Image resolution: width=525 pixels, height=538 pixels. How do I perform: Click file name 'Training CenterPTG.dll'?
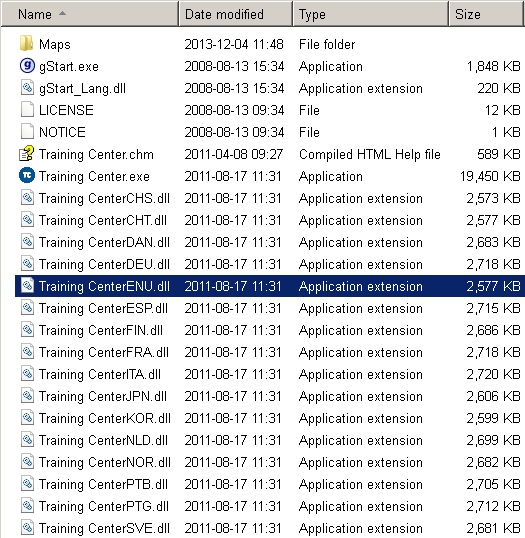pos(104,506)
